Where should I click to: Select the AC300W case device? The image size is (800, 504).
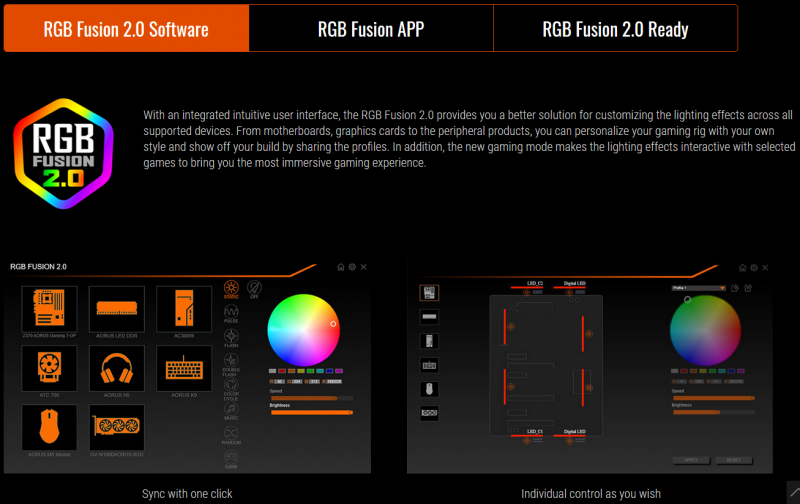click(x=184, y=309)
